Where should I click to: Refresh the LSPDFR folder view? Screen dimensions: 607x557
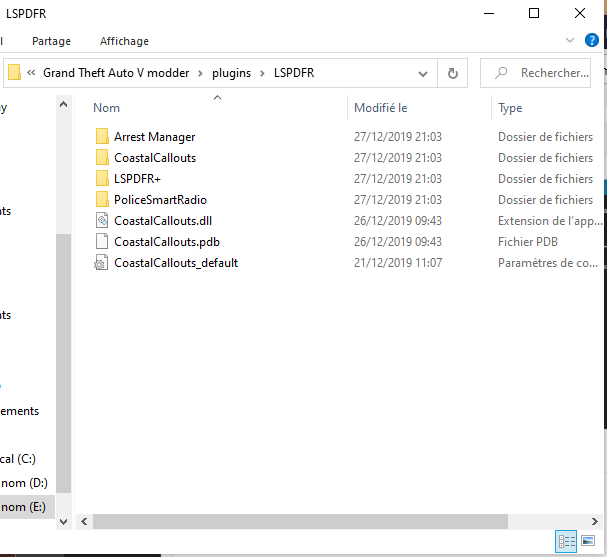pyautogui.click(x=453, y=73)
